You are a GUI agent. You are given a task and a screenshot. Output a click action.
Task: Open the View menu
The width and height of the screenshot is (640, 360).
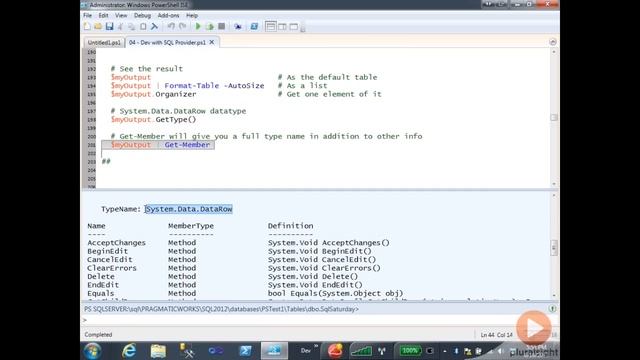point(121,16)
